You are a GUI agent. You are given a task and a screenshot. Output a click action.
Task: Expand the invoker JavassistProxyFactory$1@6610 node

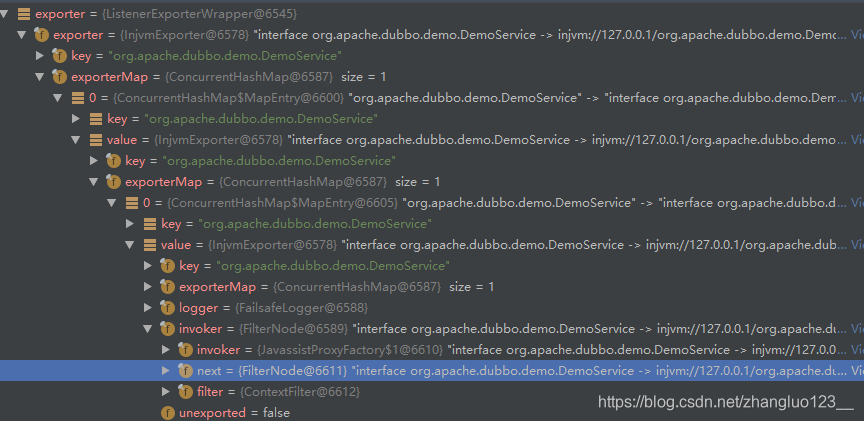pyautogui.click(x=166, y=349)
